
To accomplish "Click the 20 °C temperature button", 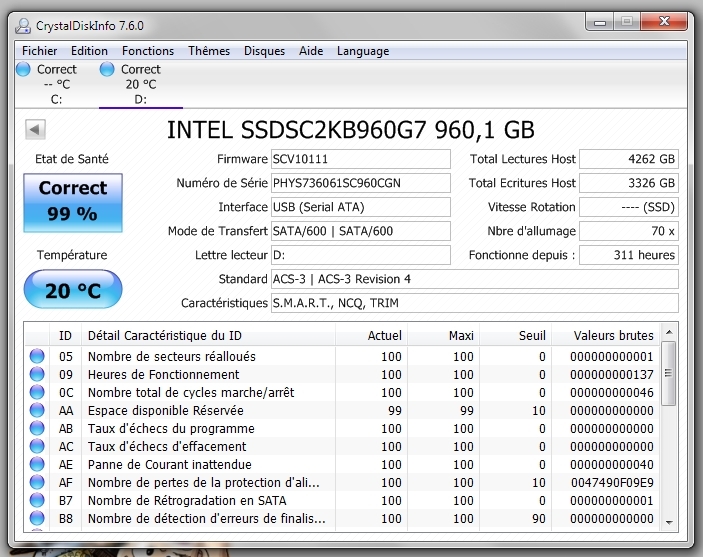I will [x=73, y=290].
